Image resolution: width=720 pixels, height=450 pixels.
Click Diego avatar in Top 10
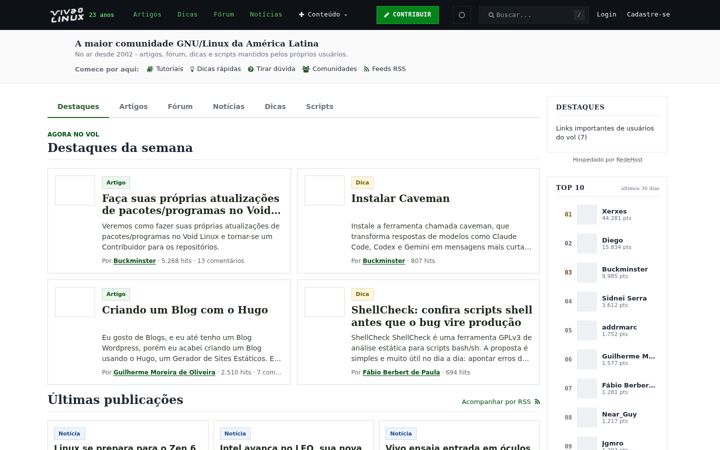(587, 243)
